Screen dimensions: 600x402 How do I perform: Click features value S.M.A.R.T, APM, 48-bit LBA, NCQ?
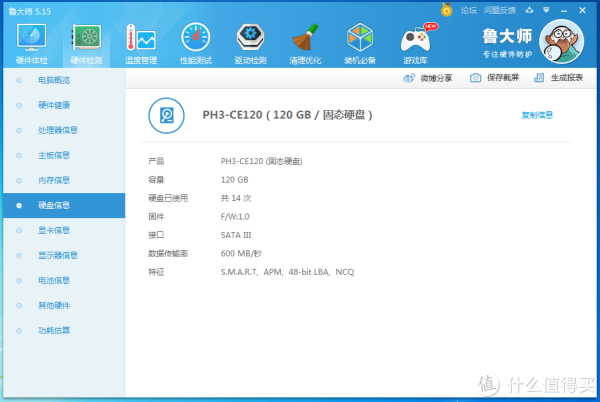pyautogui.click(x=287, y=272)
